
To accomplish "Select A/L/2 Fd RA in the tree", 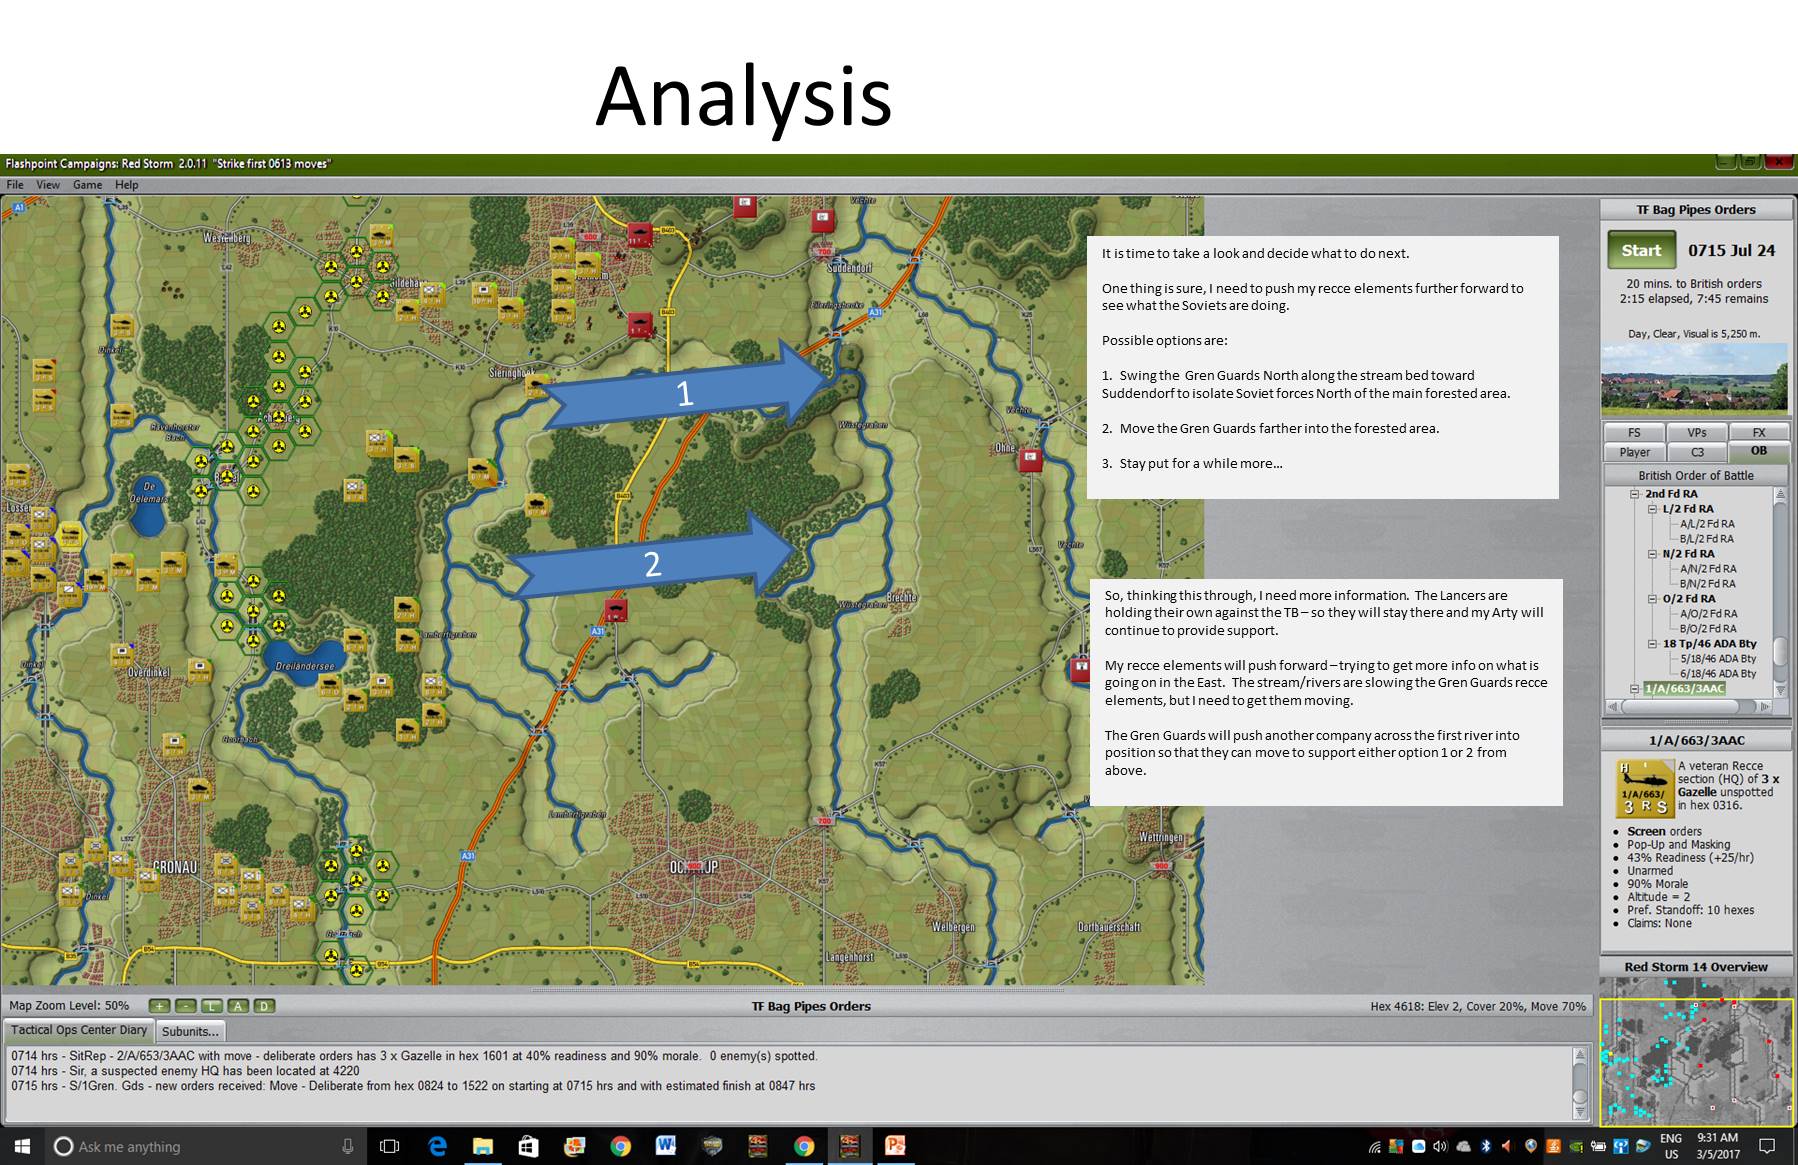I will (1707, 524).
